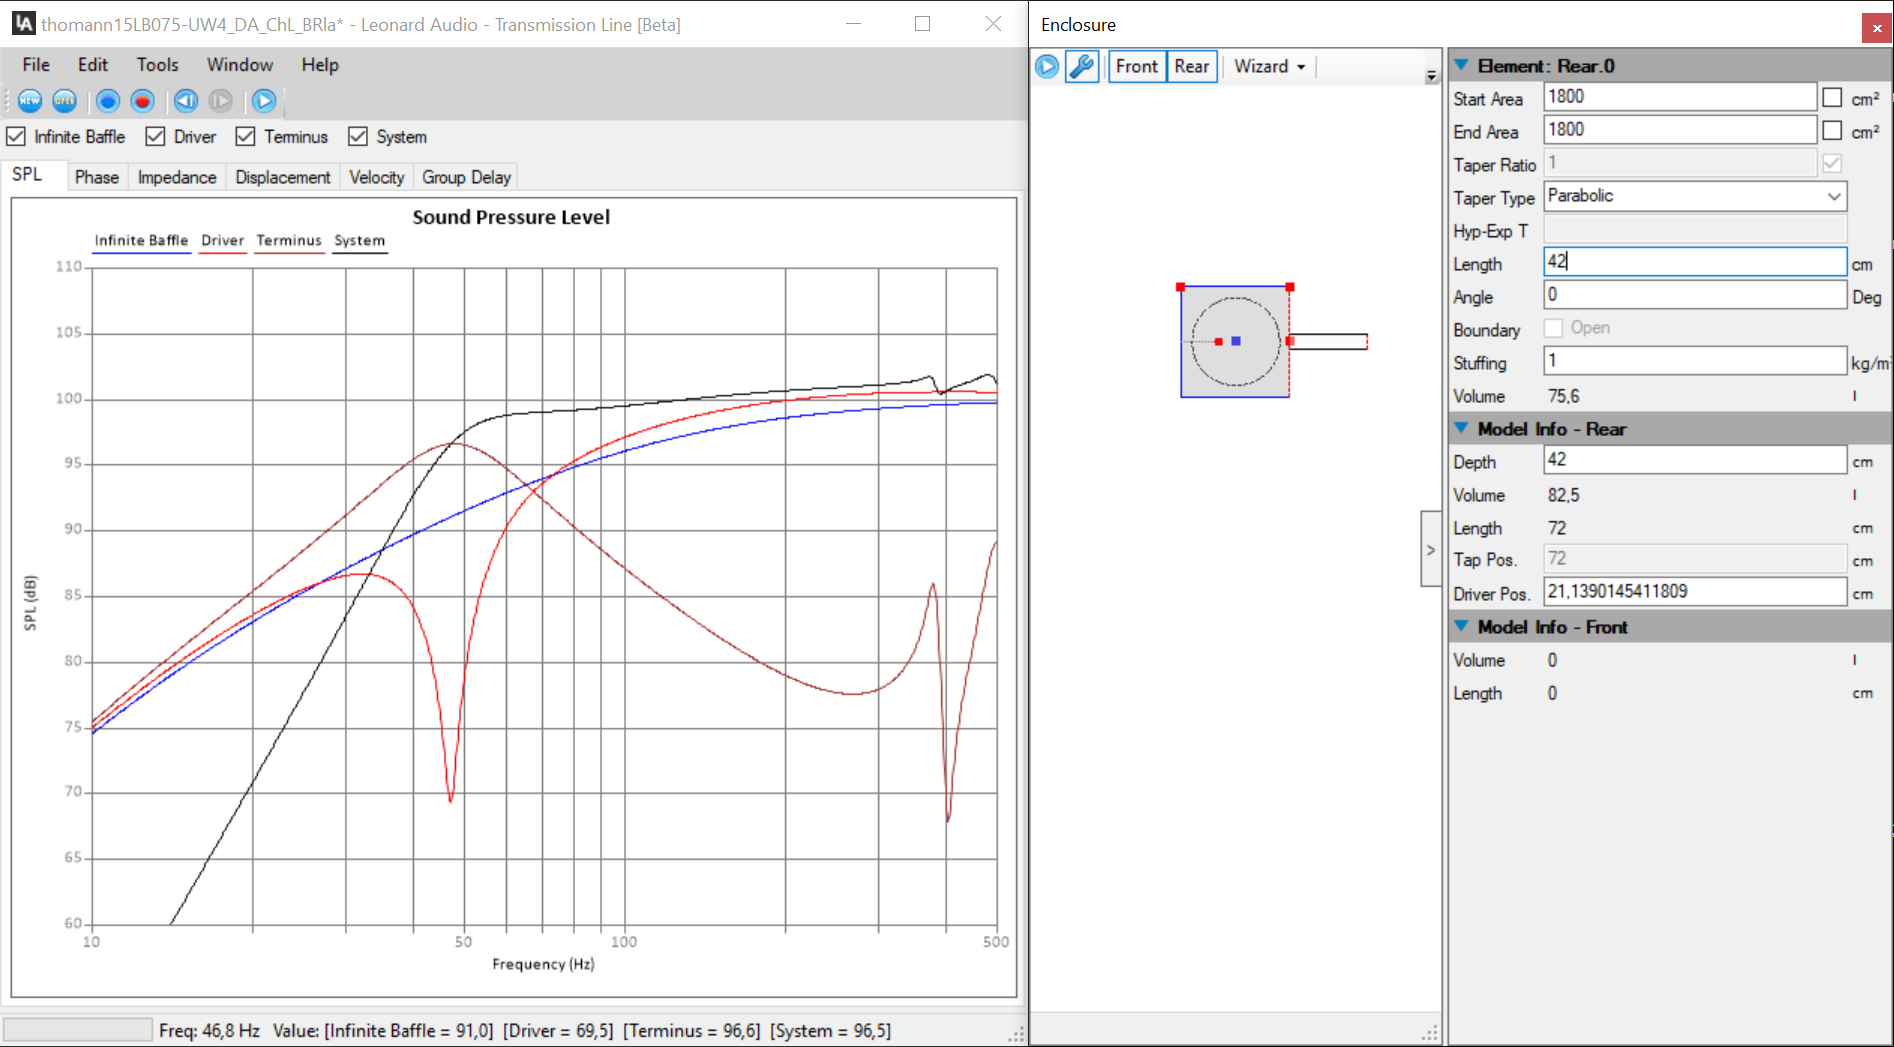Click the wrench icon in Enclosure toolbar
This screenshot has height=1047, width=1894.
click(x=1082, y=67)
